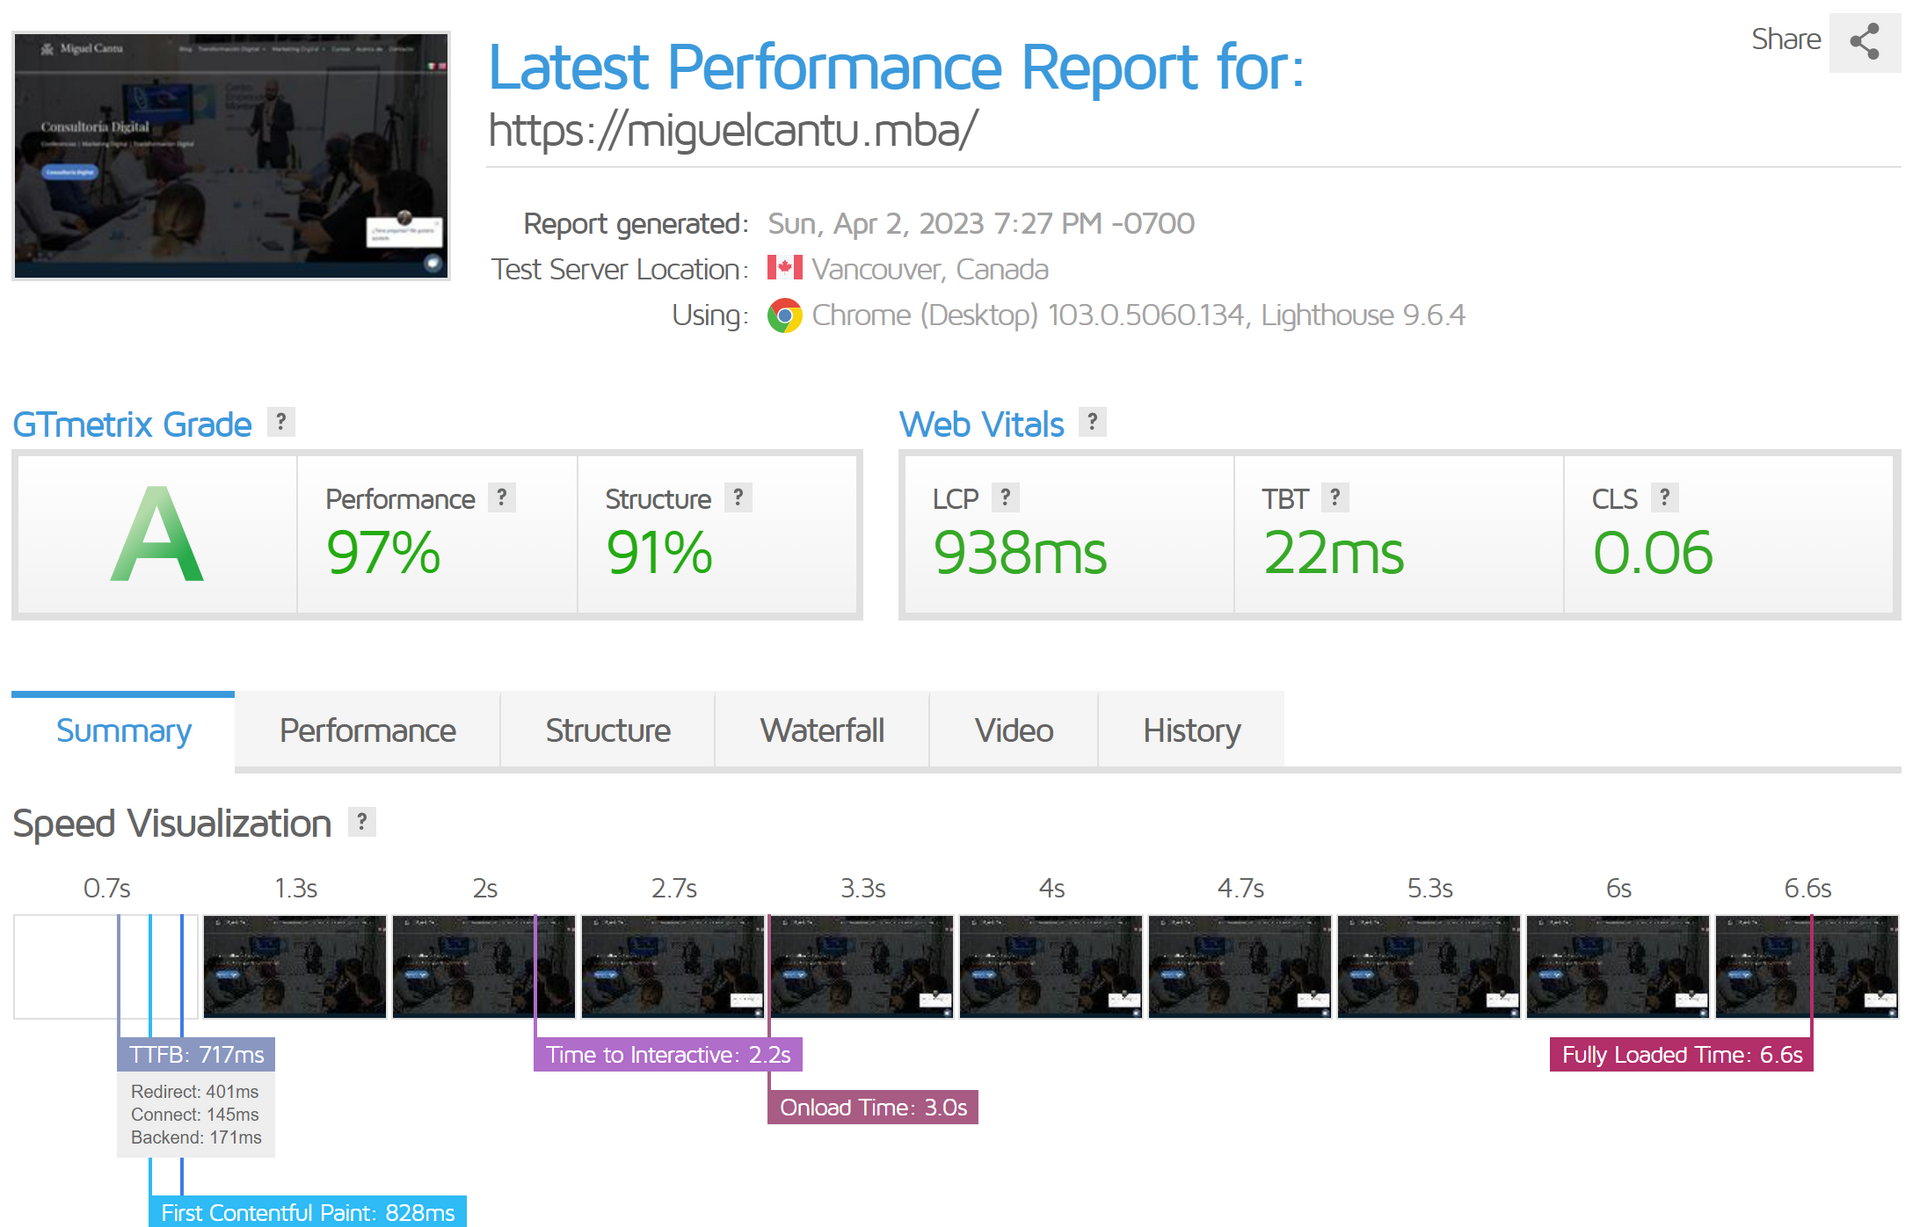The image size is (1920, 1227).
Task: Click the 22ms TBT value
Action: tap(1334, 553)
